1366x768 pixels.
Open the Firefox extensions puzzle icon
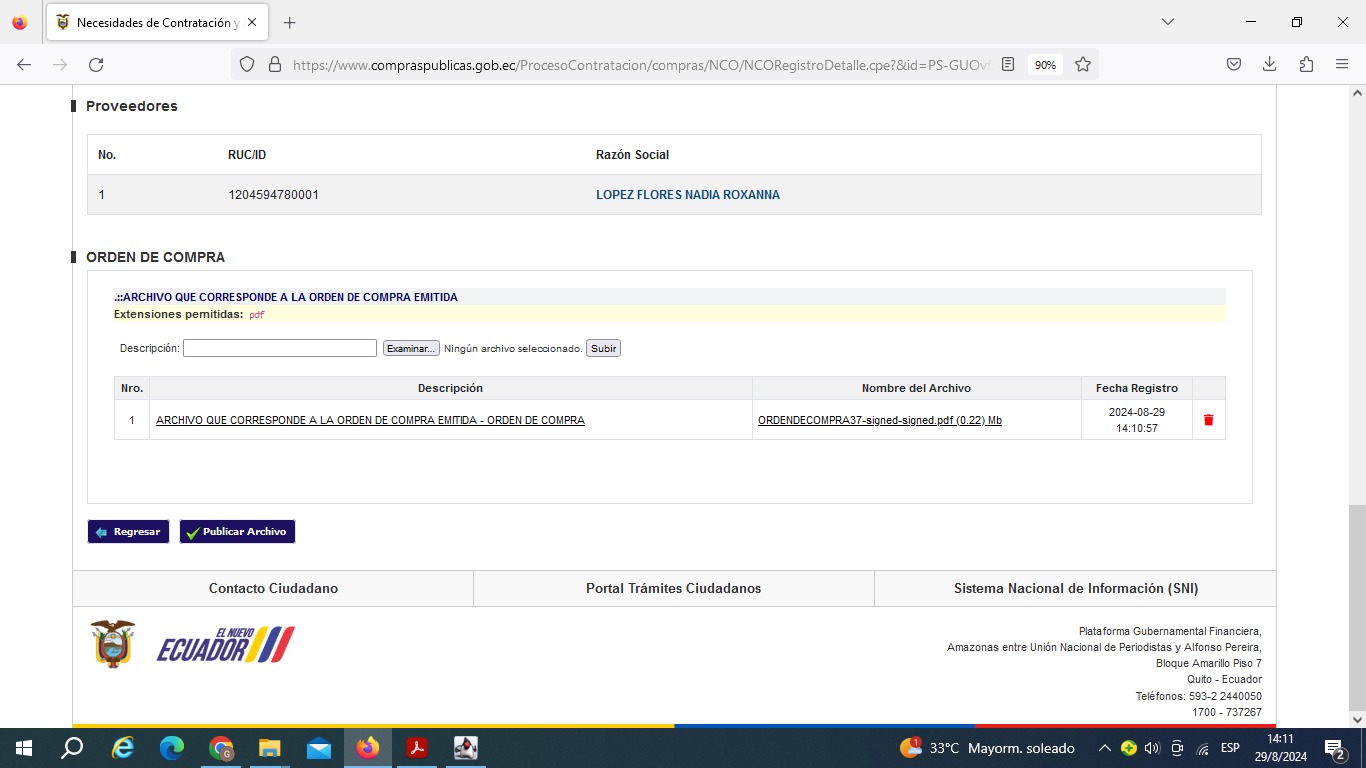(1306, 65)
